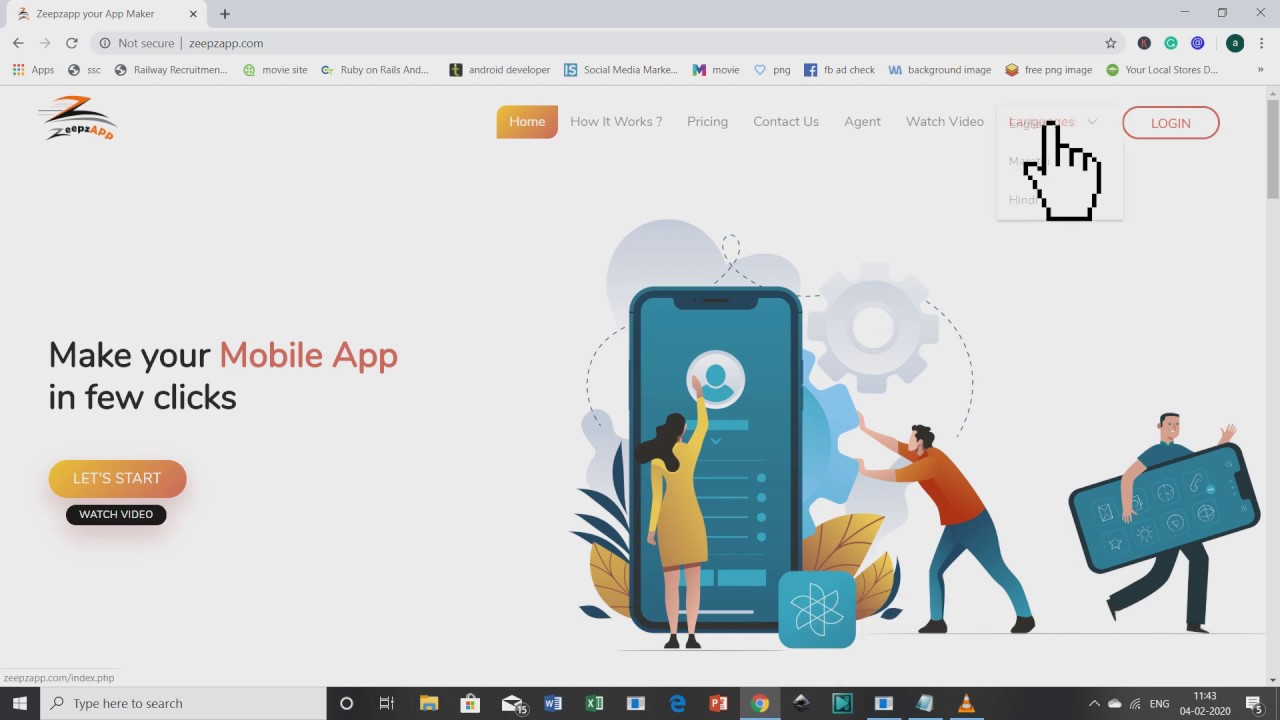
Task: Open the red K extension icon
Action: click(1144, 43)
